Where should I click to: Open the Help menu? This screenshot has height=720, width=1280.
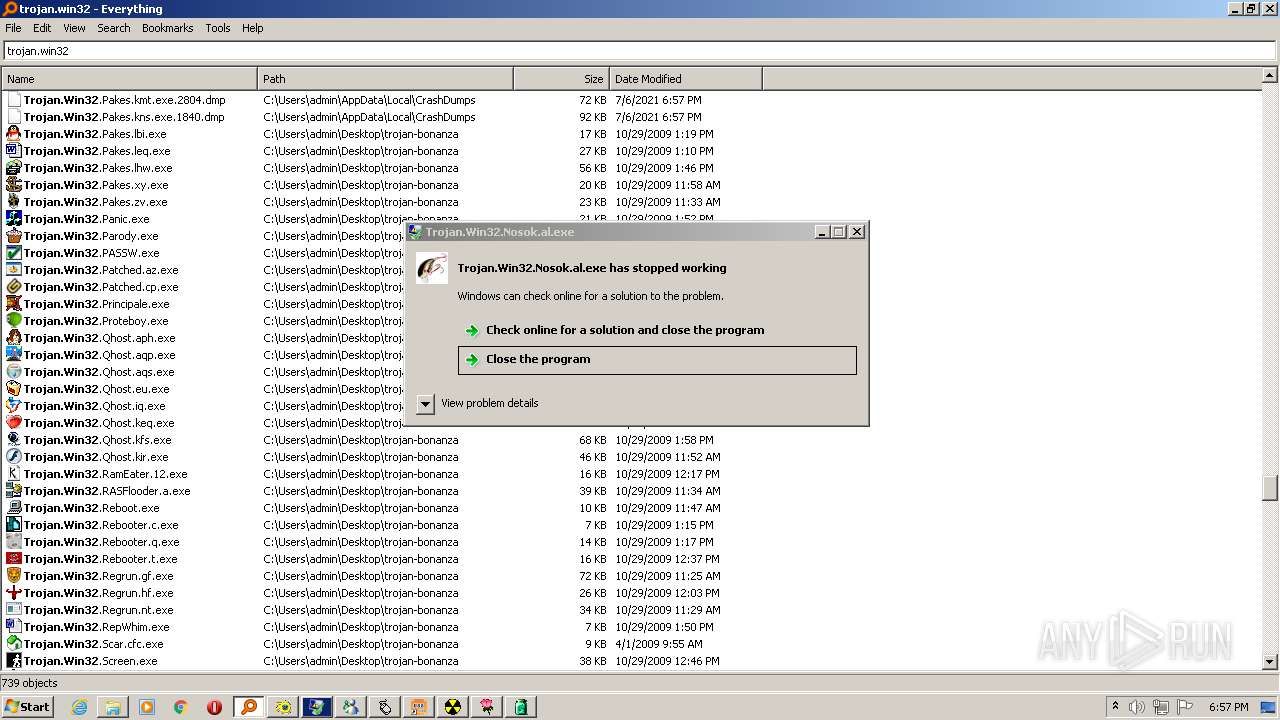[x=253, y=28]
